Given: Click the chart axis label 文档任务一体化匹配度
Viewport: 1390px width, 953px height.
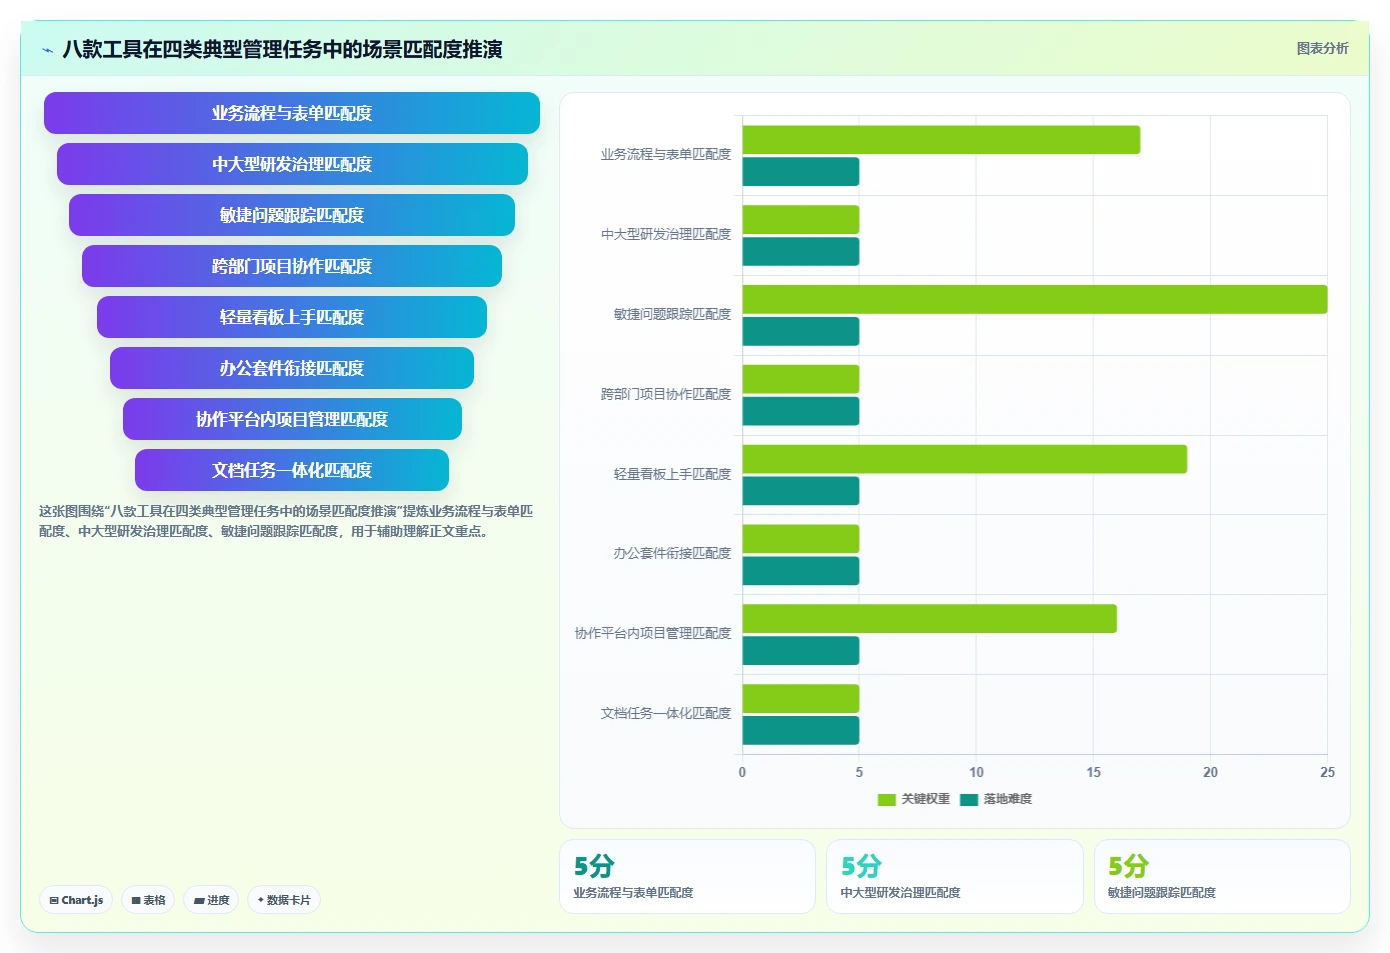Looking at the screenshot, I should coord(666,713).
